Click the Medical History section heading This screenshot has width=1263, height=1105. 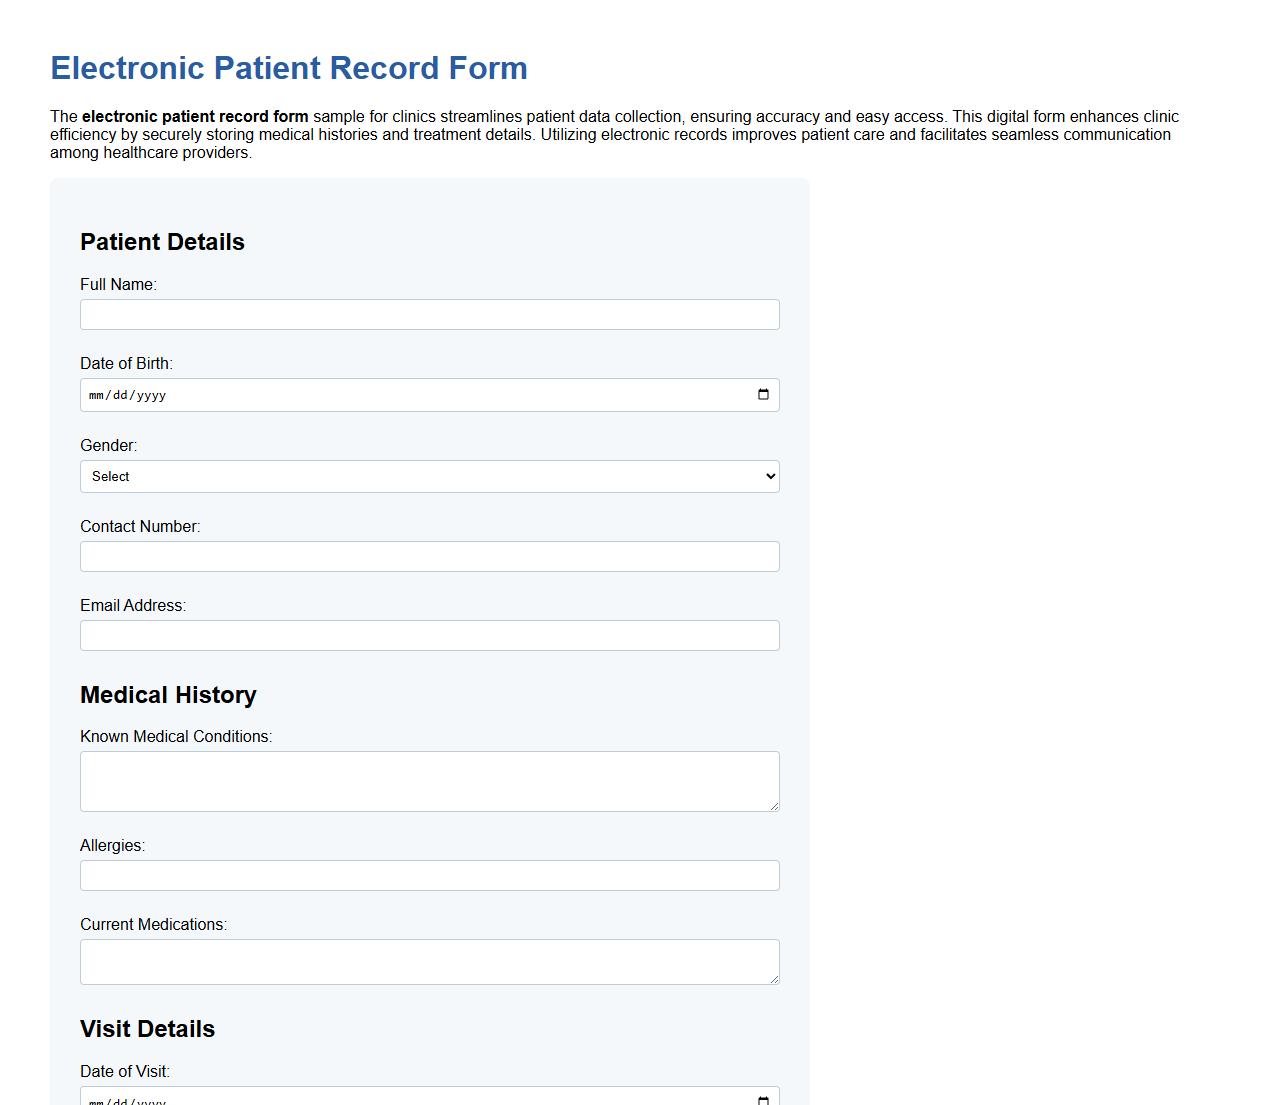coord(168,694)
